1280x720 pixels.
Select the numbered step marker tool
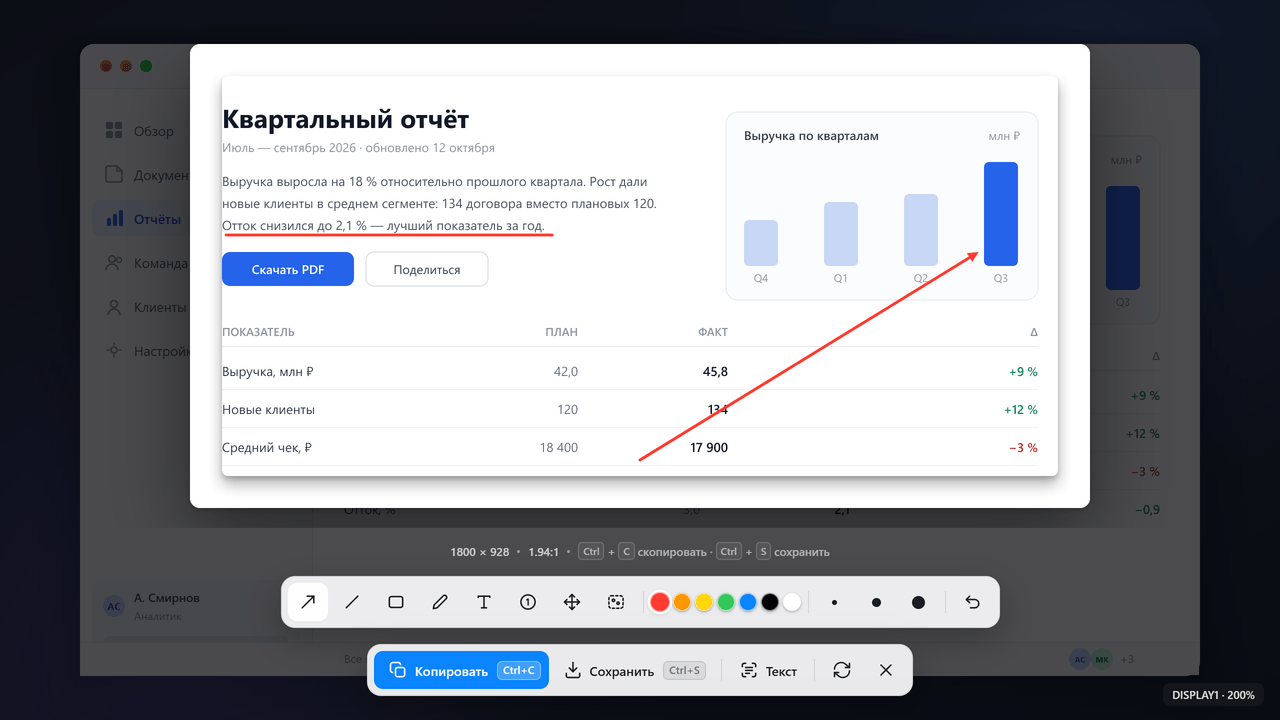[528, 602]
